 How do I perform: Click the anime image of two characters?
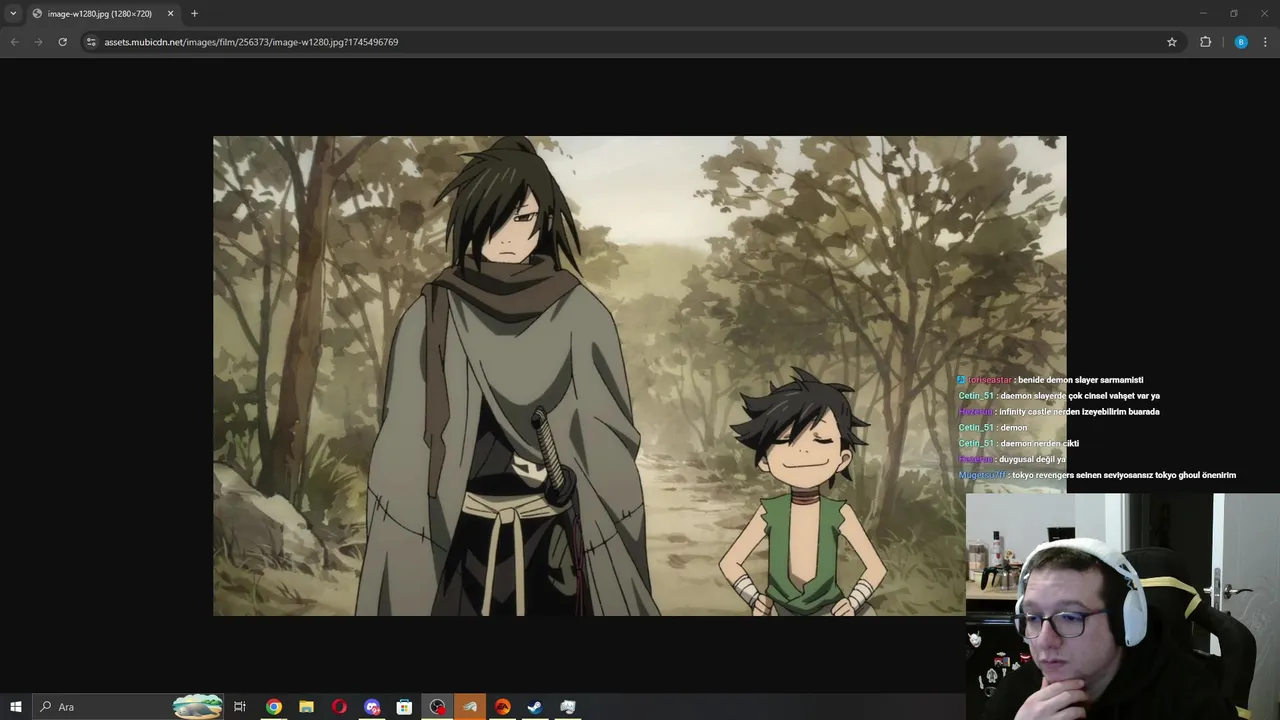click(x=639, y=375)
